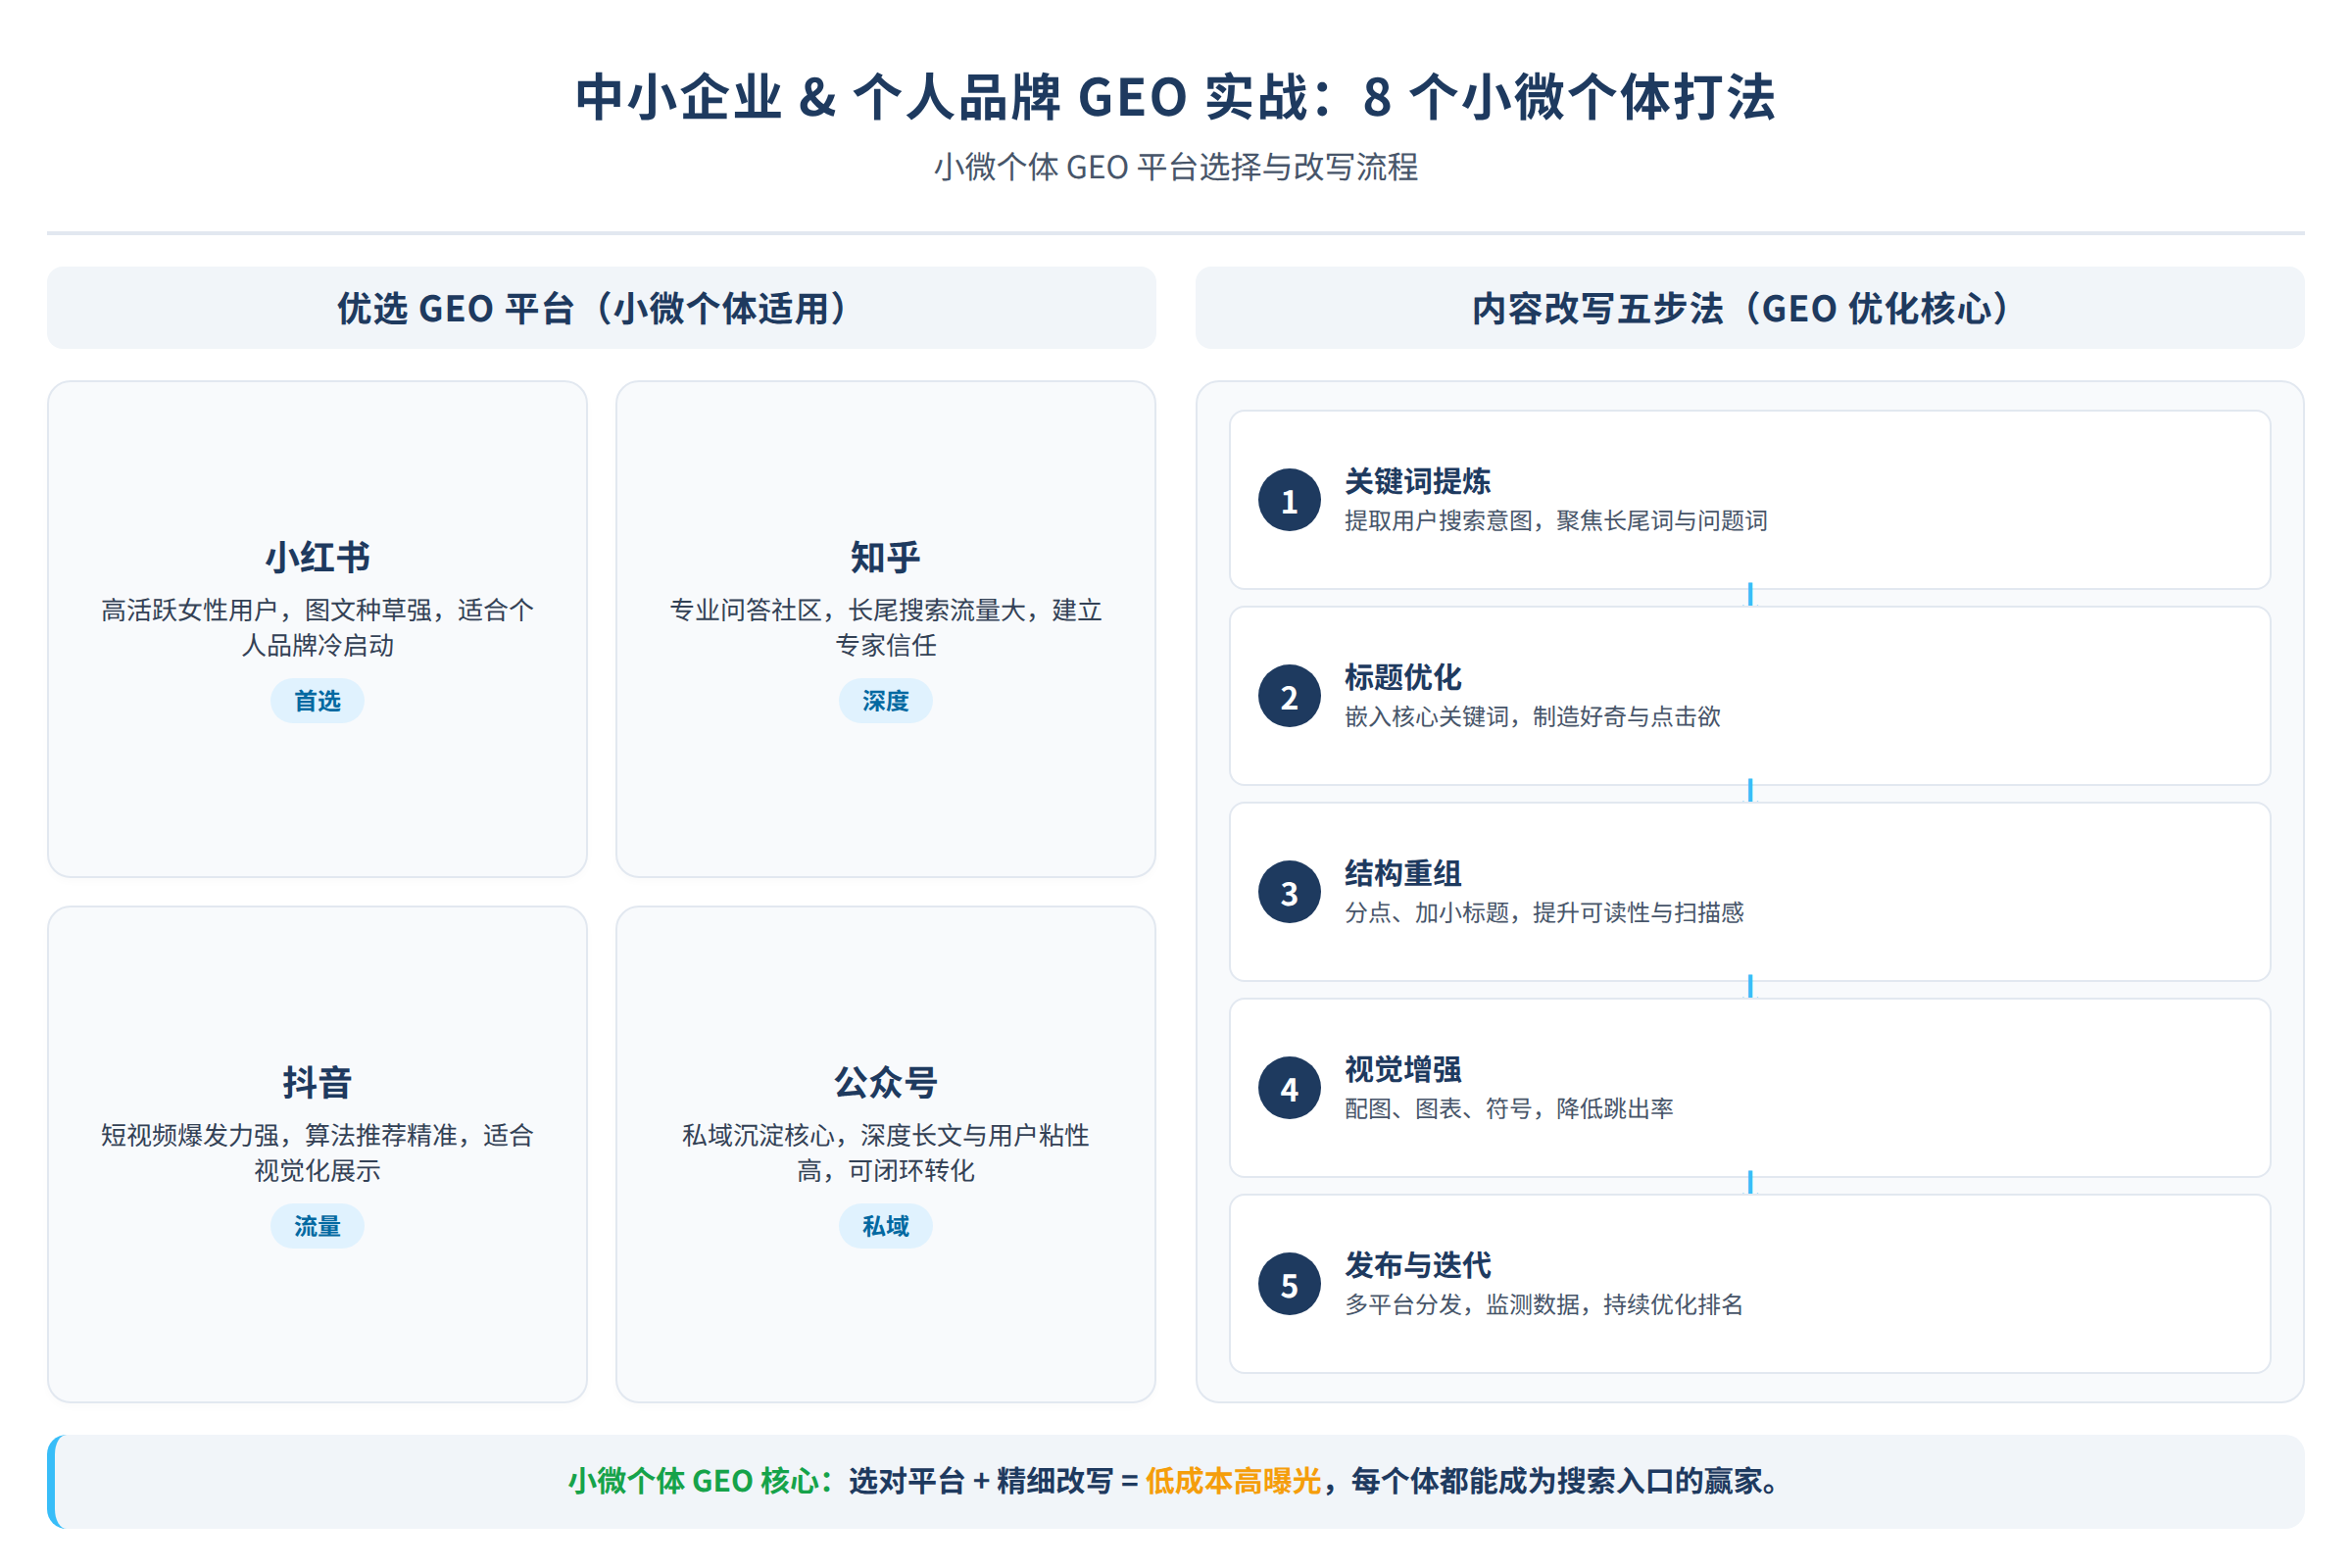Click text 选对平台 + 精细改写 =

point(994,1481)
